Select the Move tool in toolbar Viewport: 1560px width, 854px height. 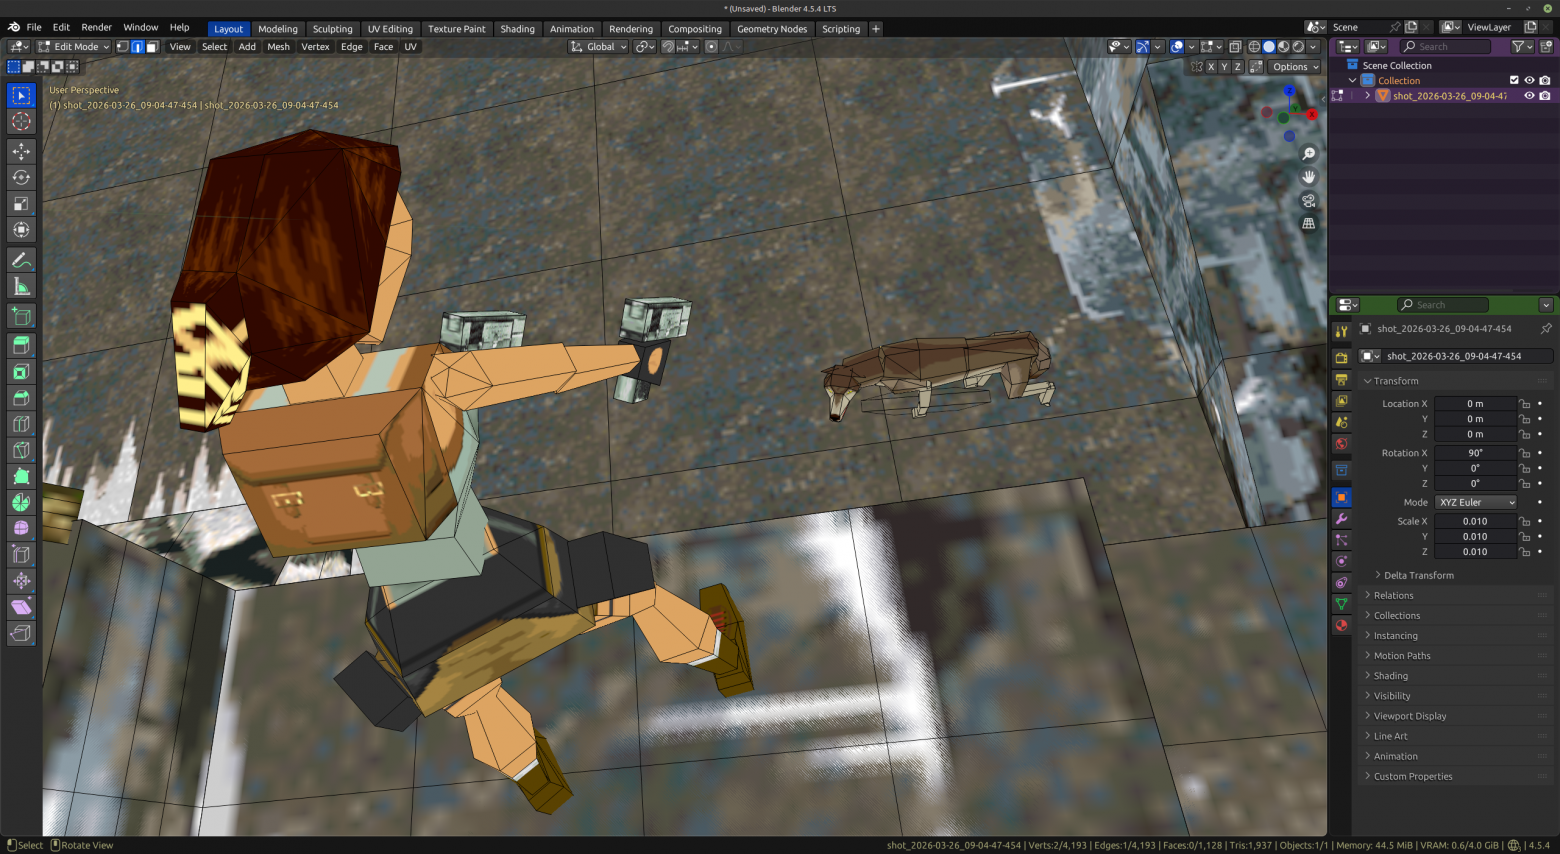[x=21, y=151]
